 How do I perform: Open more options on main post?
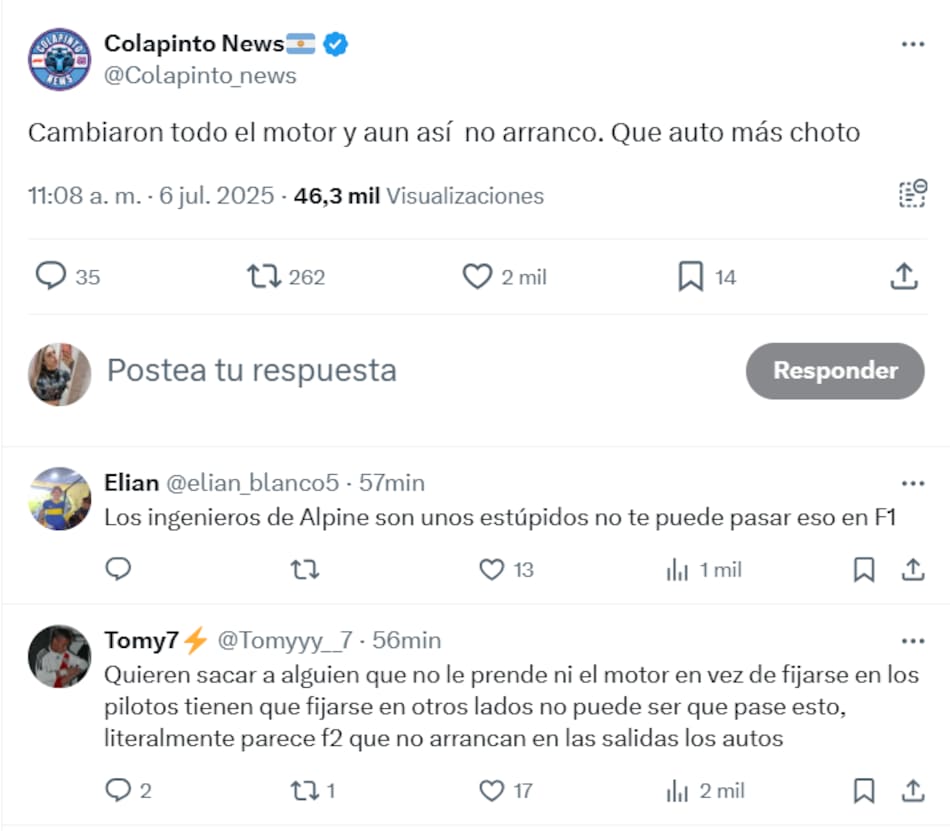pos(912,45)
